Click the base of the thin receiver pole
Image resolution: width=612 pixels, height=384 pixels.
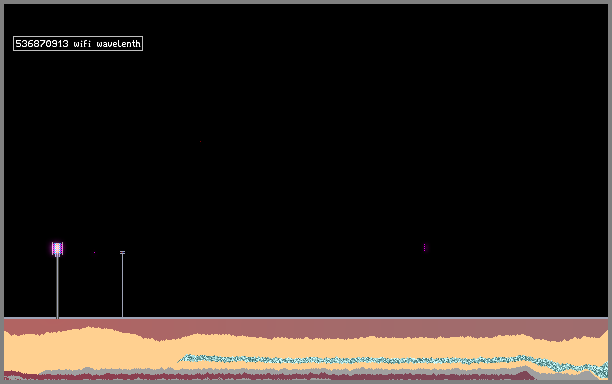click(x=122, y=316)
